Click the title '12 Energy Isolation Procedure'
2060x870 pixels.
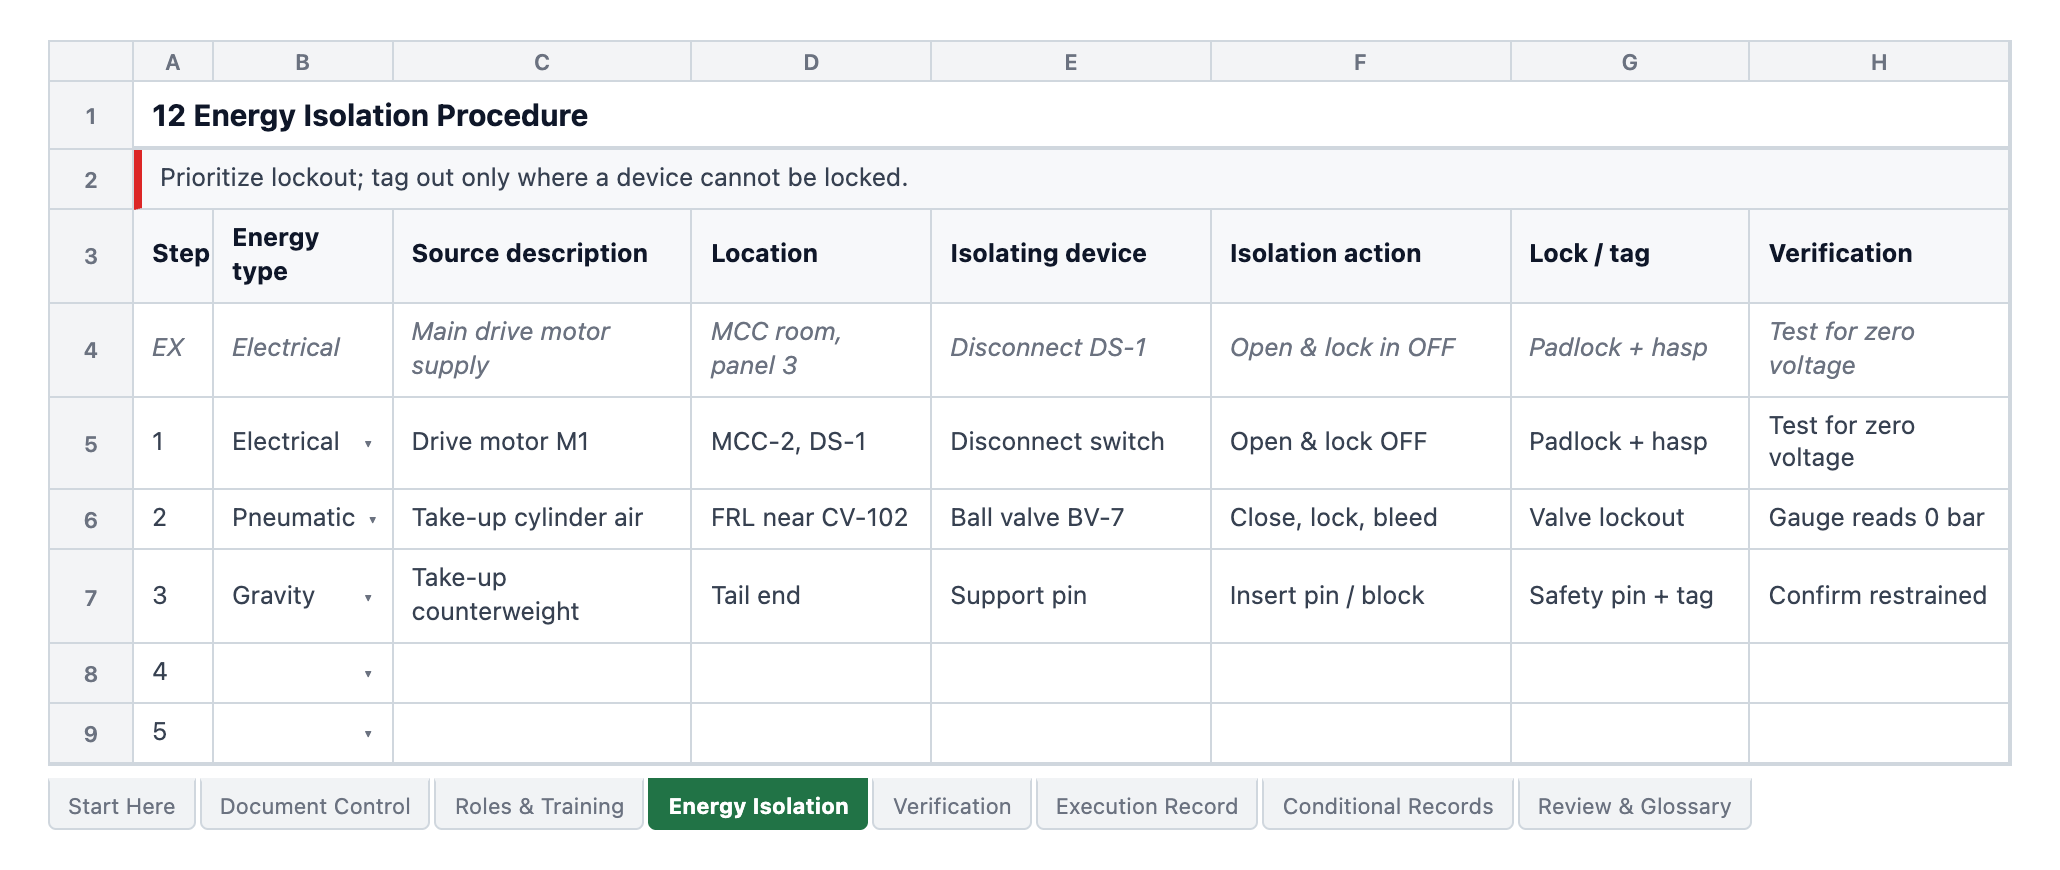(x=370, y=116)
